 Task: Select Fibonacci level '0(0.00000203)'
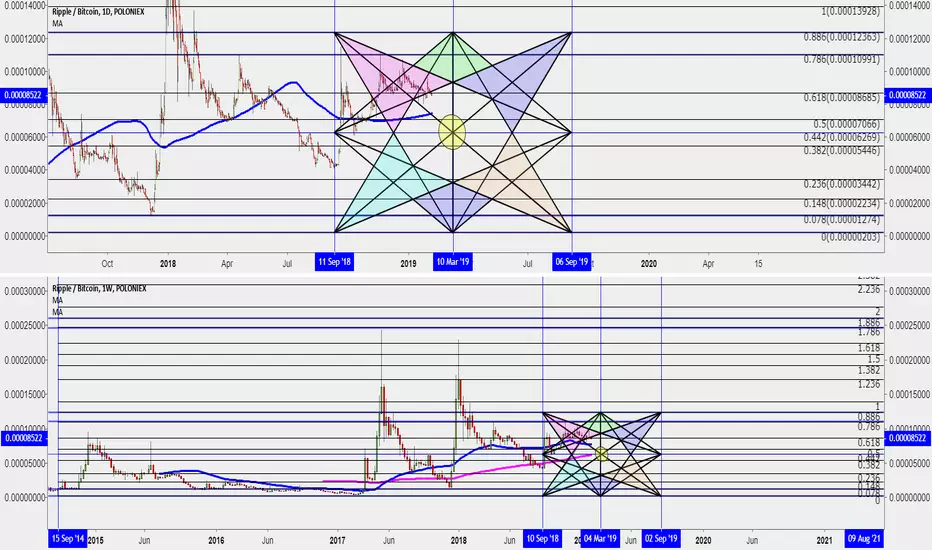tap(851, 237)
